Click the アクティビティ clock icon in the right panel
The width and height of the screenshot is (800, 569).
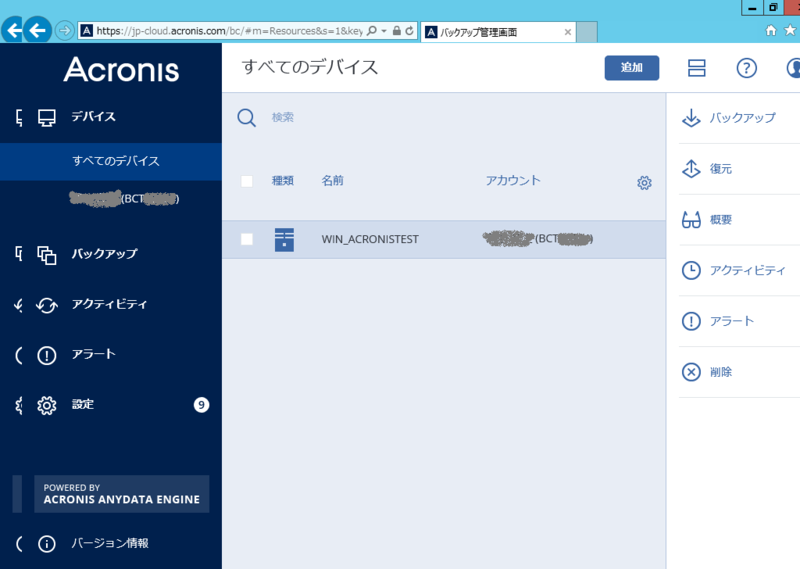click(x=691, y=270)
